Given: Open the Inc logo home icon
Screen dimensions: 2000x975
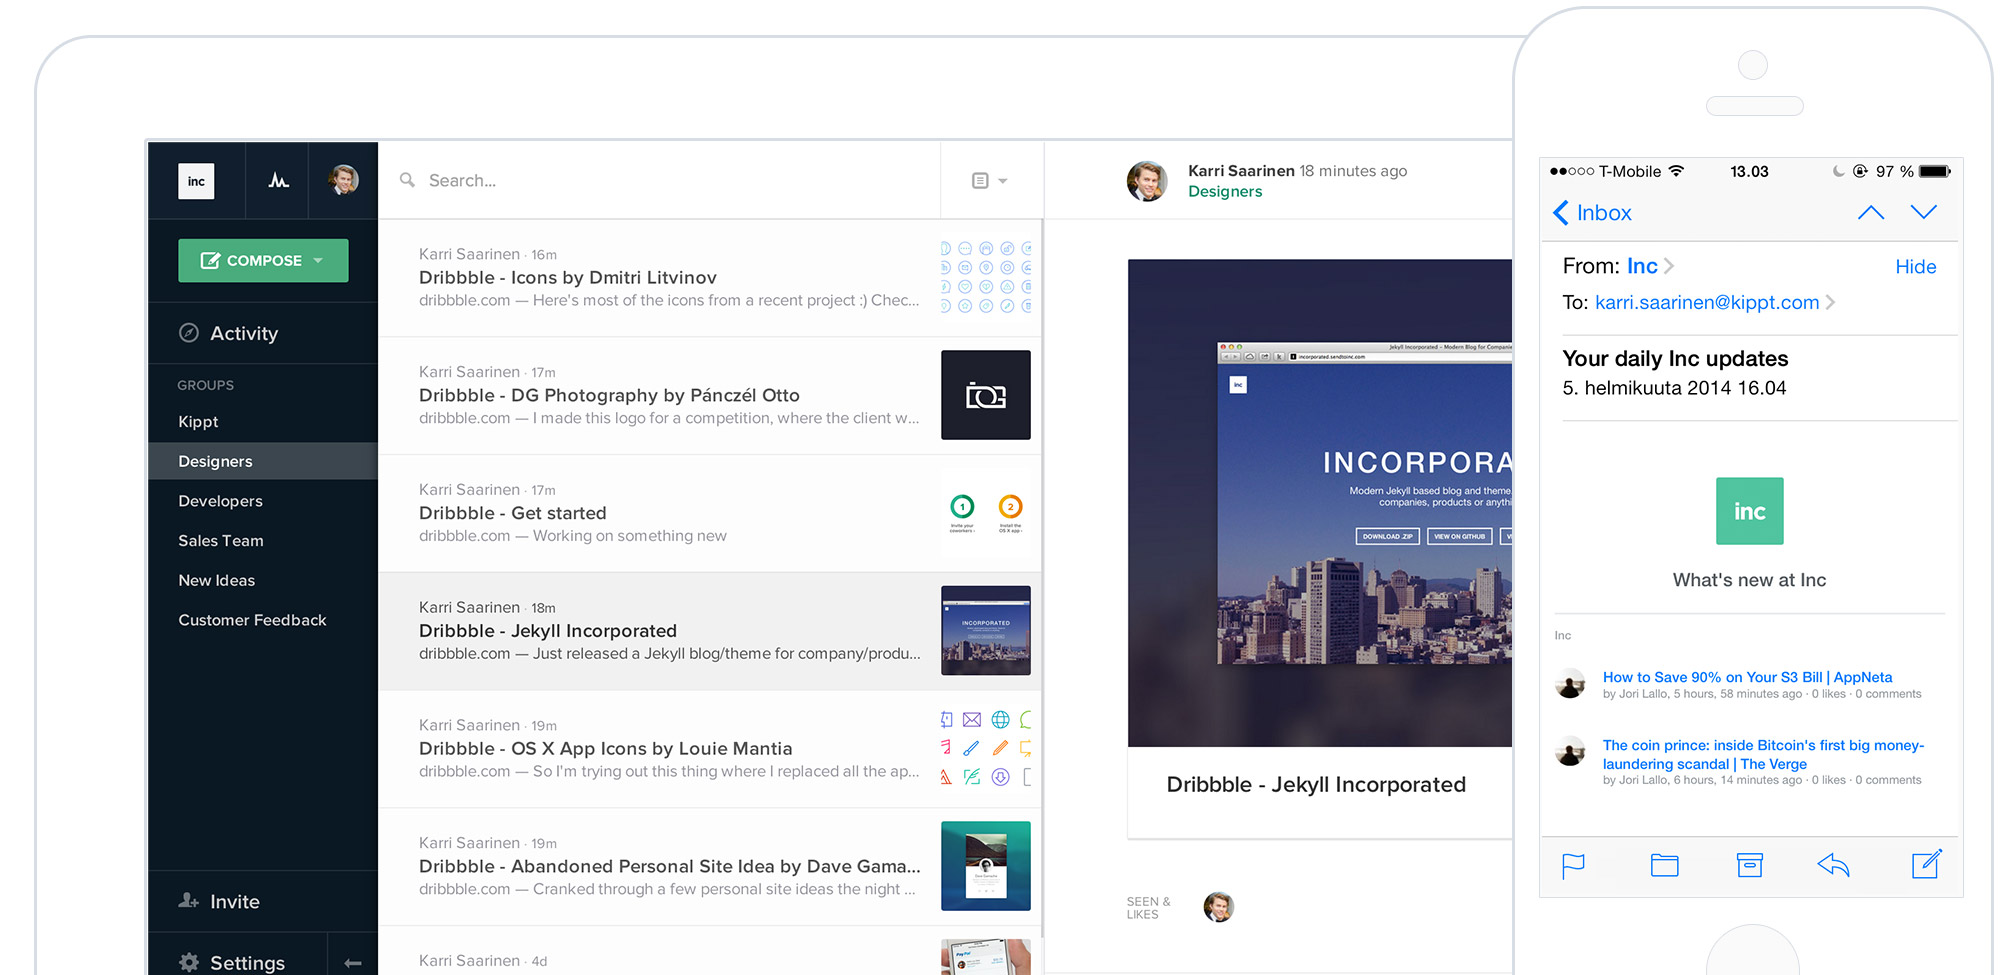Looking at the screenshot, I should [196, 181].
